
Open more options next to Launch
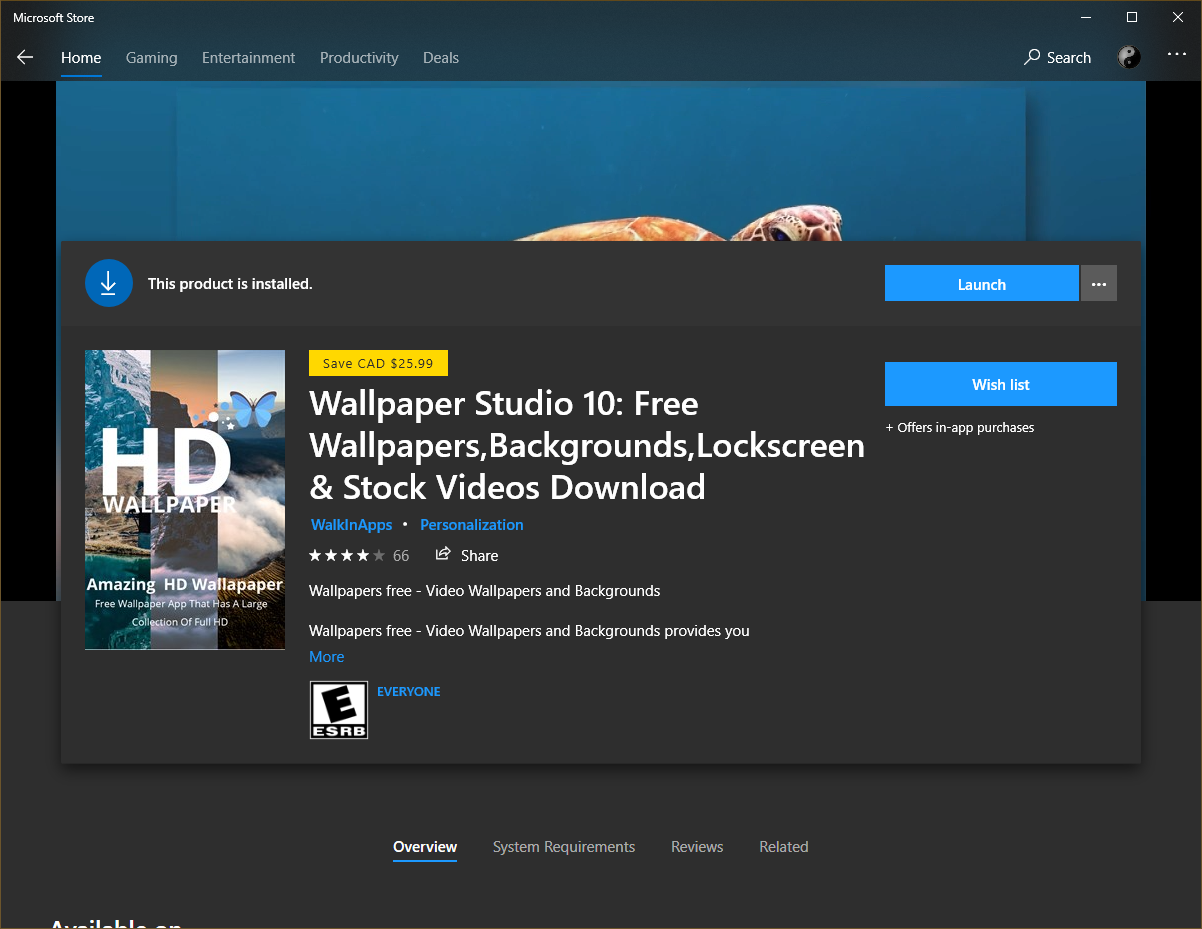coord(1099,284)
